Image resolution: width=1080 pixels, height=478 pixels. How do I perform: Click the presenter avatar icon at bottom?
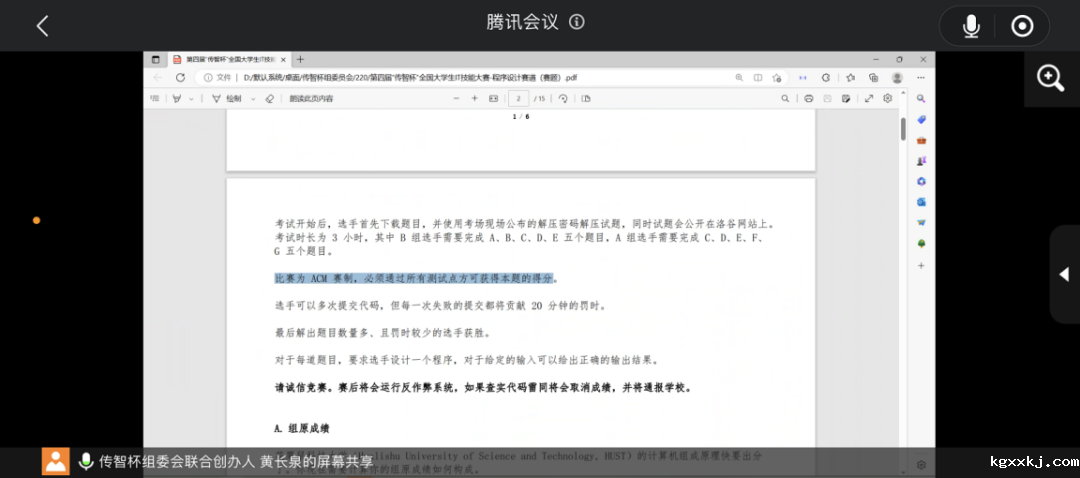click(56, 461)
